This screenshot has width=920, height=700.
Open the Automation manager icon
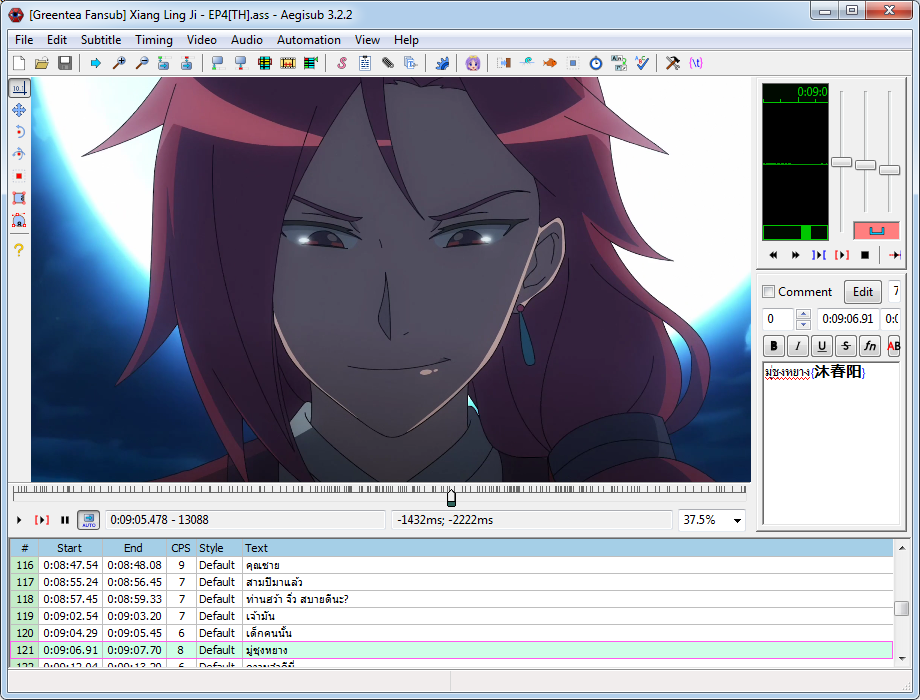coord(442,63)
